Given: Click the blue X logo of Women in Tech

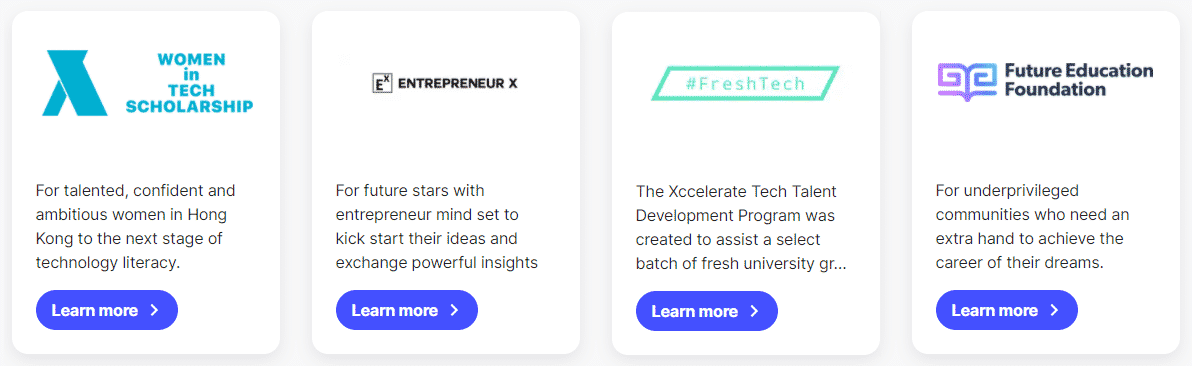Looking at the screenshot, I should coord(74,83).
